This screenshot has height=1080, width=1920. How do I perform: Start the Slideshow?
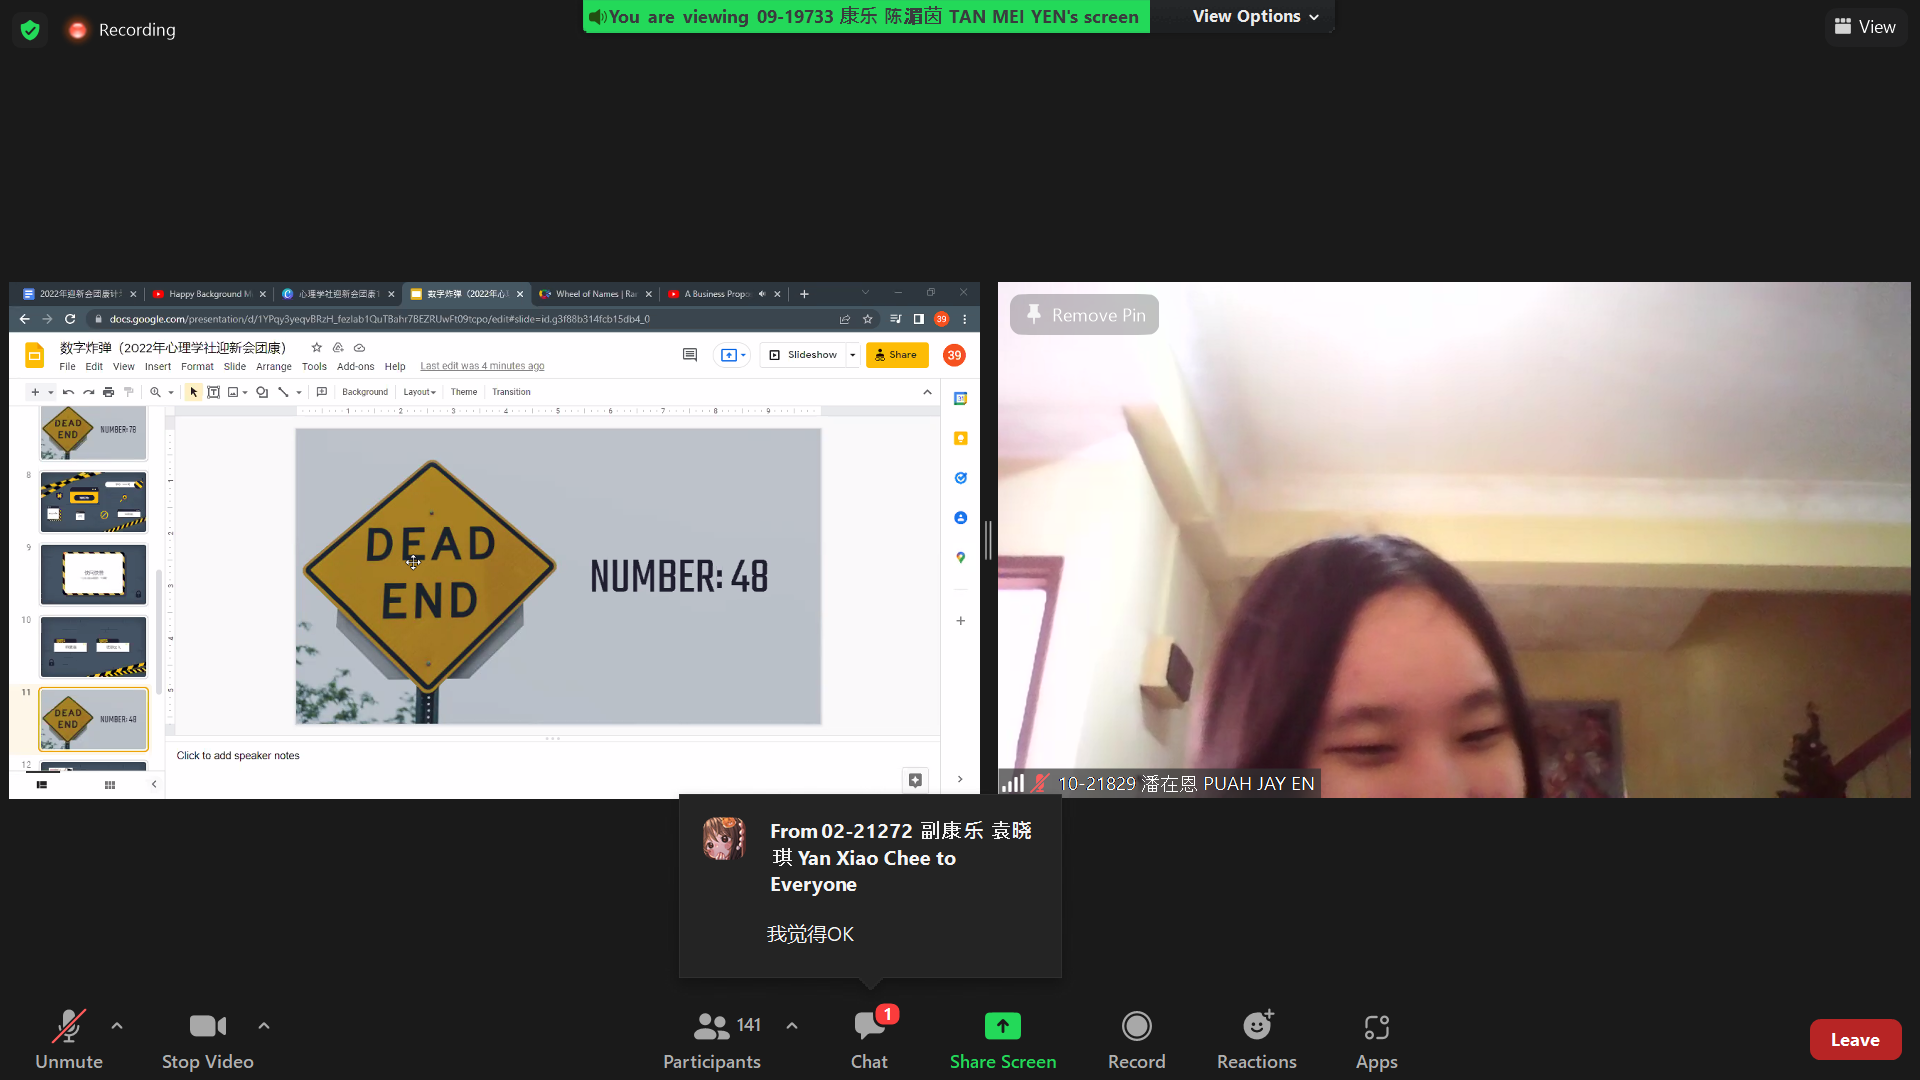[803, 355]
